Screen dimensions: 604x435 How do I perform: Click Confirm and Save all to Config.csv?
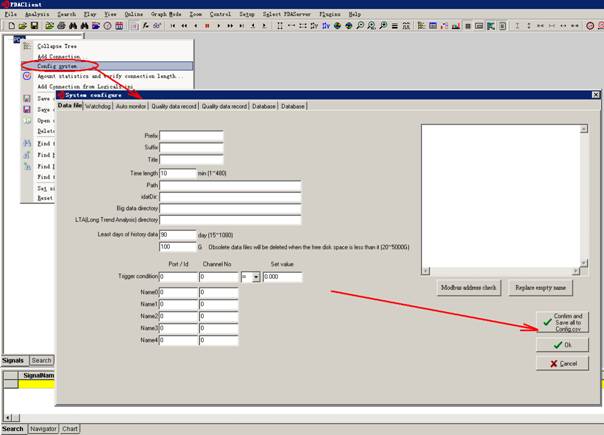(x=562, y=321)
